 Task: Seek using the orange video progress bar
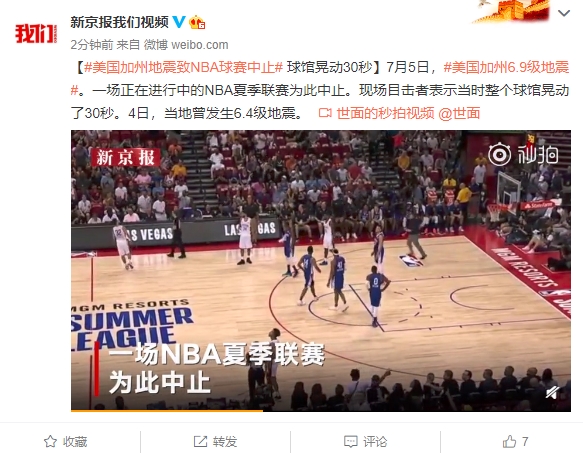(321, 411)
